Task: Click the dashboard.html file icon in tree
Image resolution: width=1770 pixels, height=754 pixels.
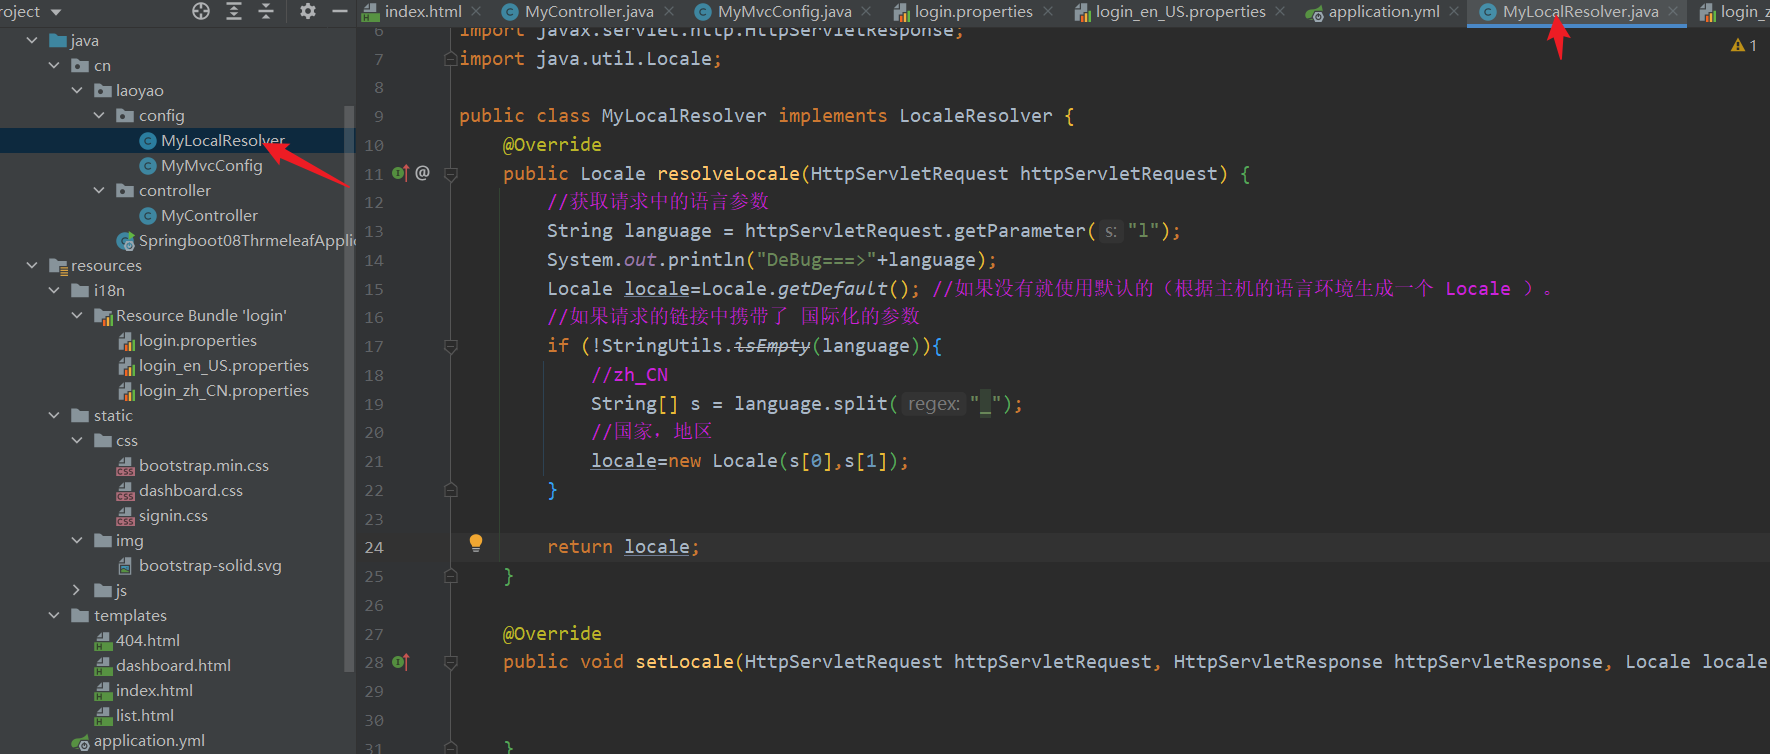Action: 103,666
